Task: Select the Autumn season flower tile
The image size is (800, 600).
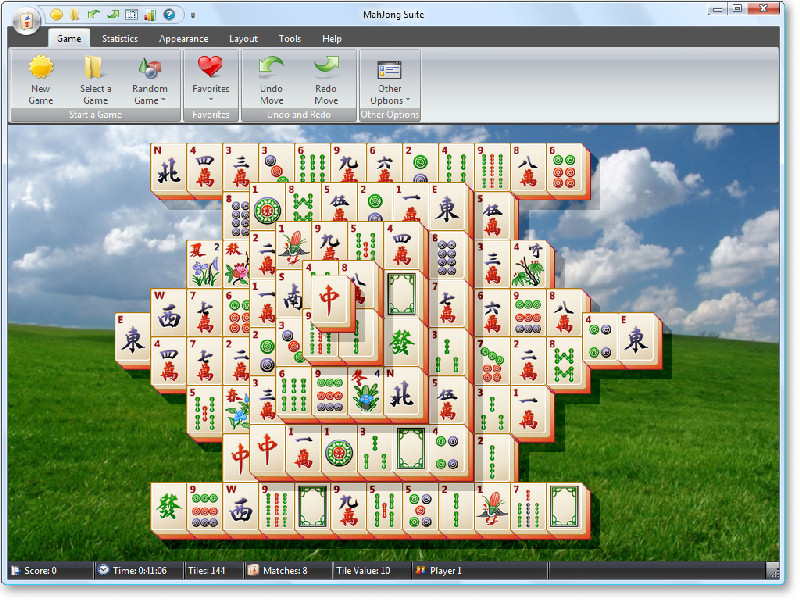Action: click(236, 264)
